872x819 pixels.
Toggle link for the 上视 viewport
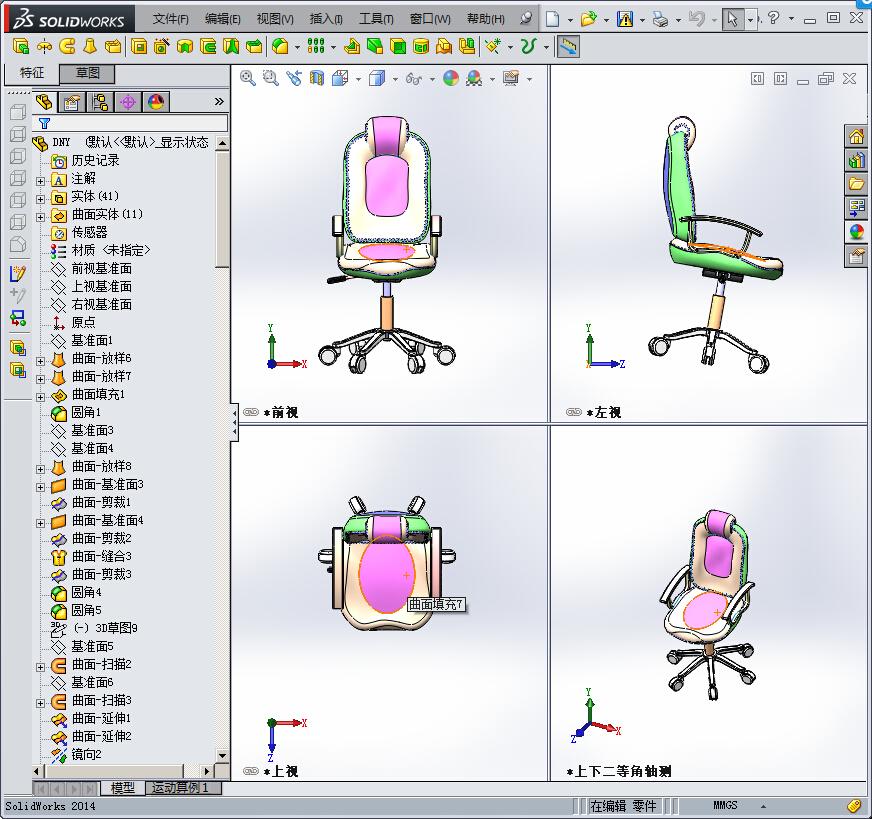251,771
